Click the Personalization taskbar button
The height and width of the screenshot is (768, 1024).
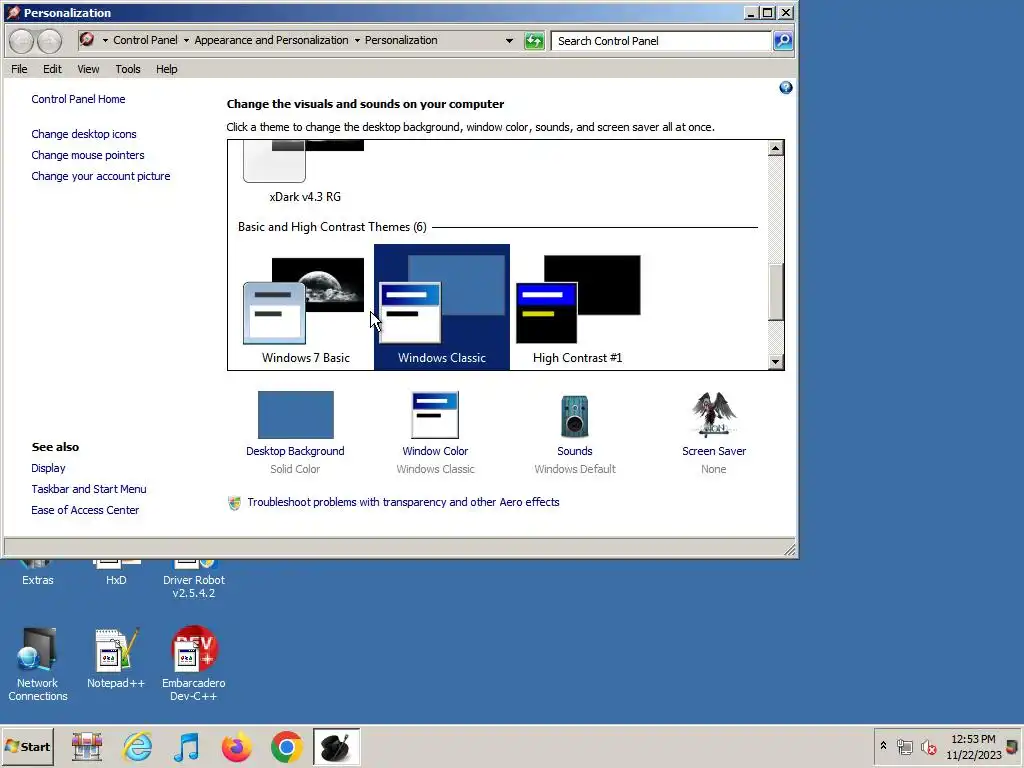click(336, 747)
